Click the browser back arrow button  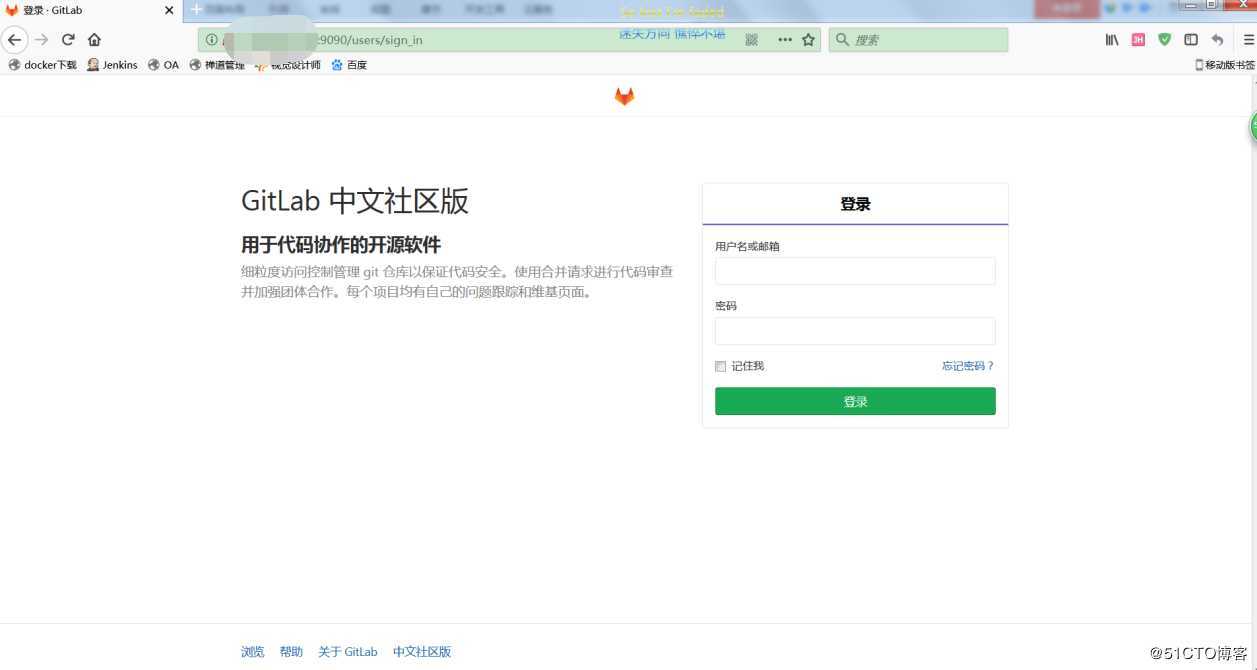[x=14, y=40]
